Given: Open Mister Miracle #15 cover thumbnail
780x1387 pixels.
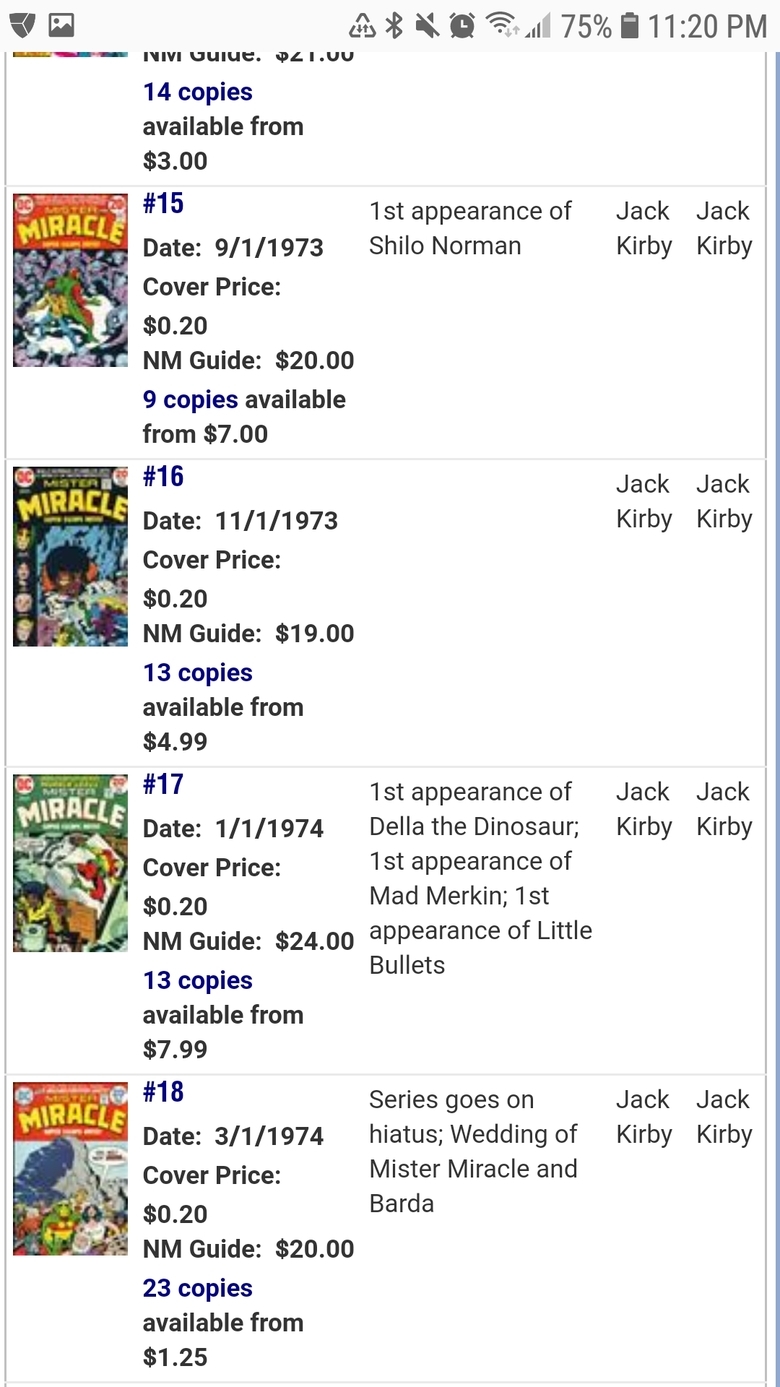Looking at the screenshot, I should click(x=70, y=280).
